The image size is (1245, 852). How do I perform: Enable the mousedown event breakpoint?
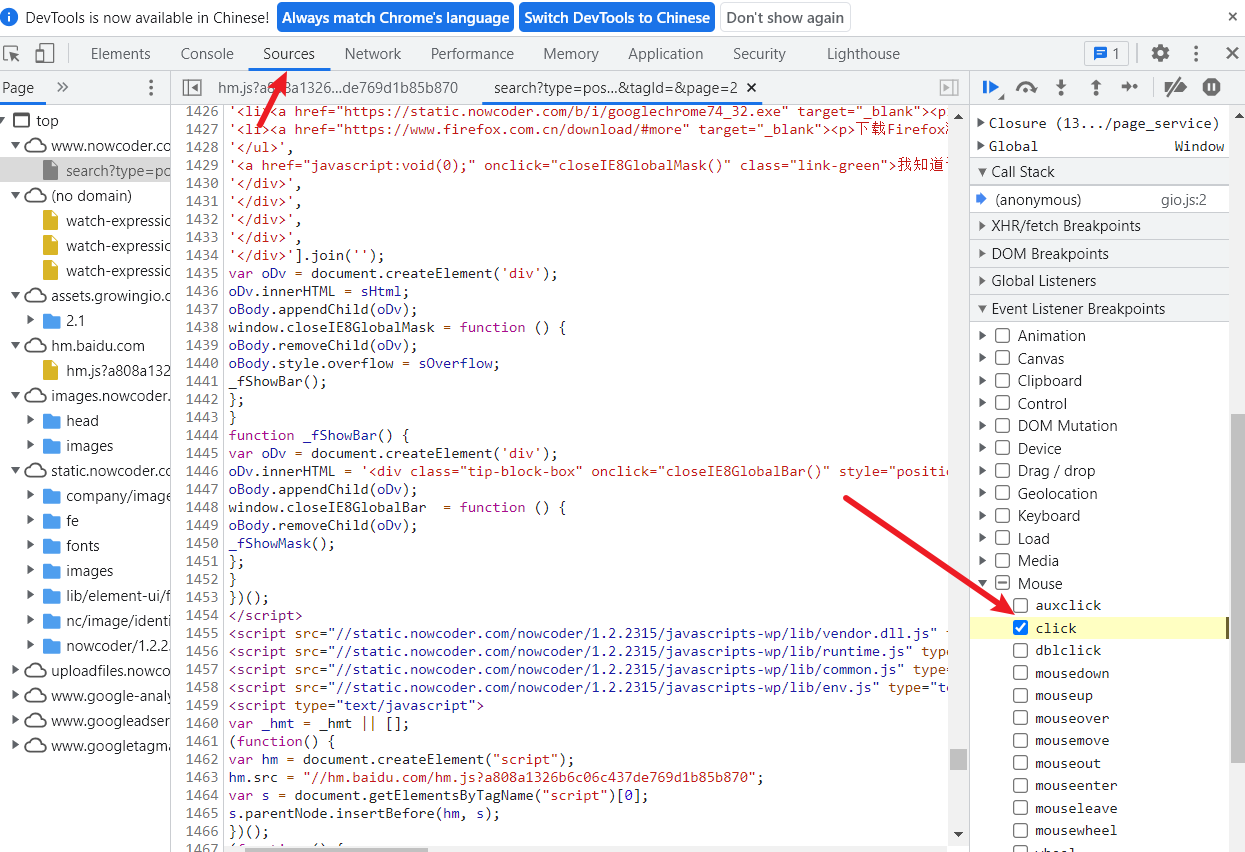pos(1020,673)
